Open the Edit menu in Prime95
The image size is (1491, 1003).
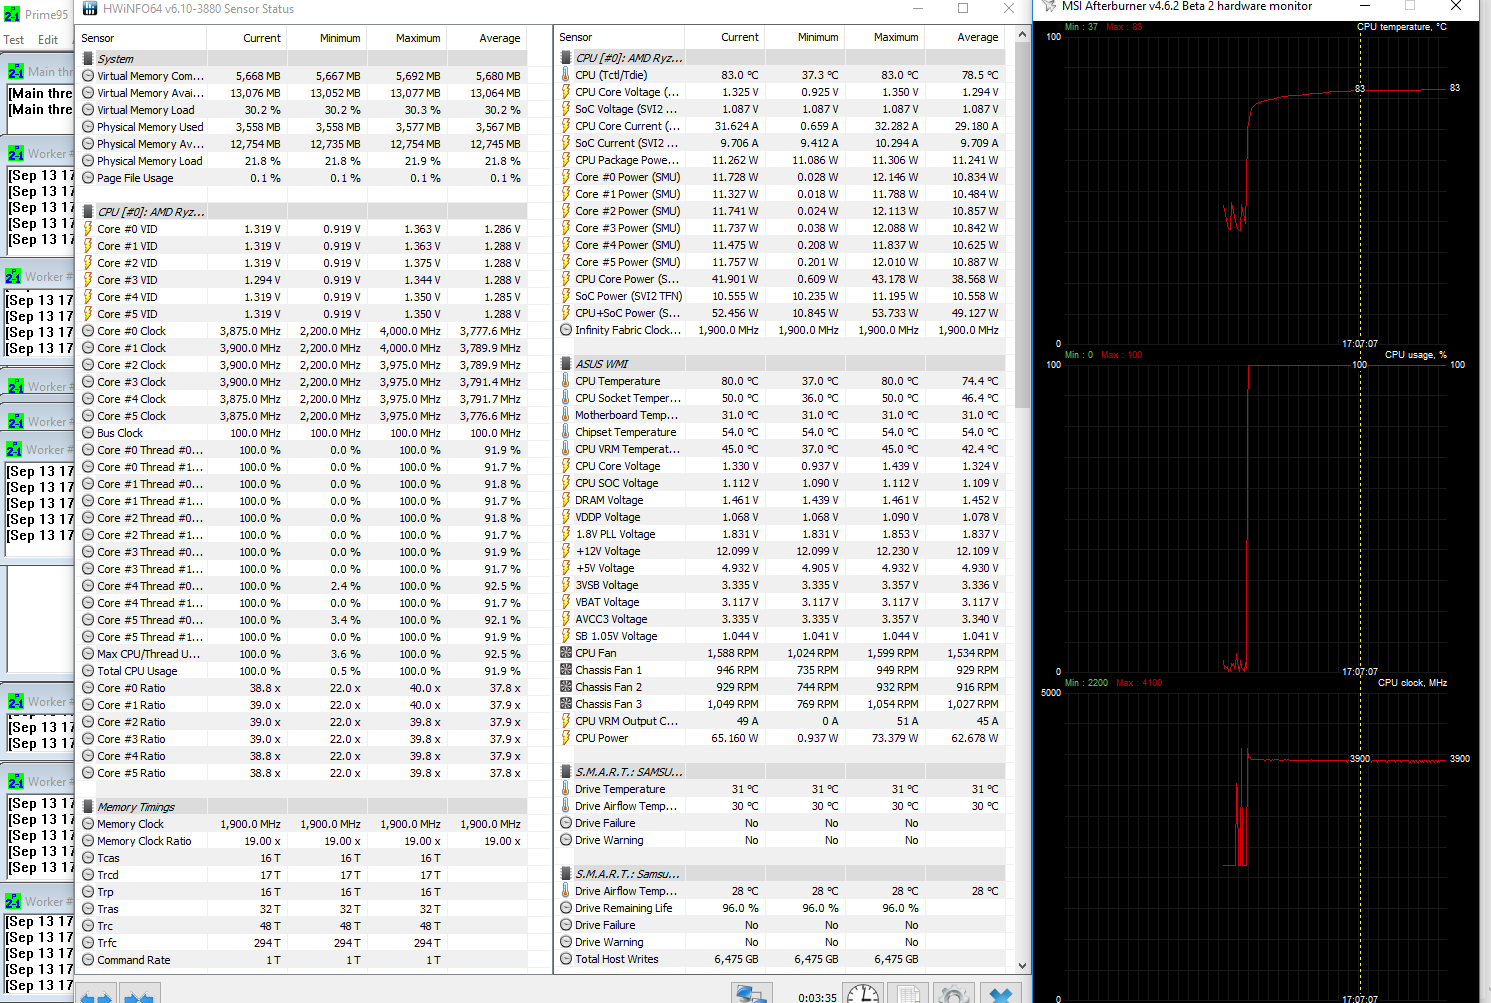click(48, 40)
